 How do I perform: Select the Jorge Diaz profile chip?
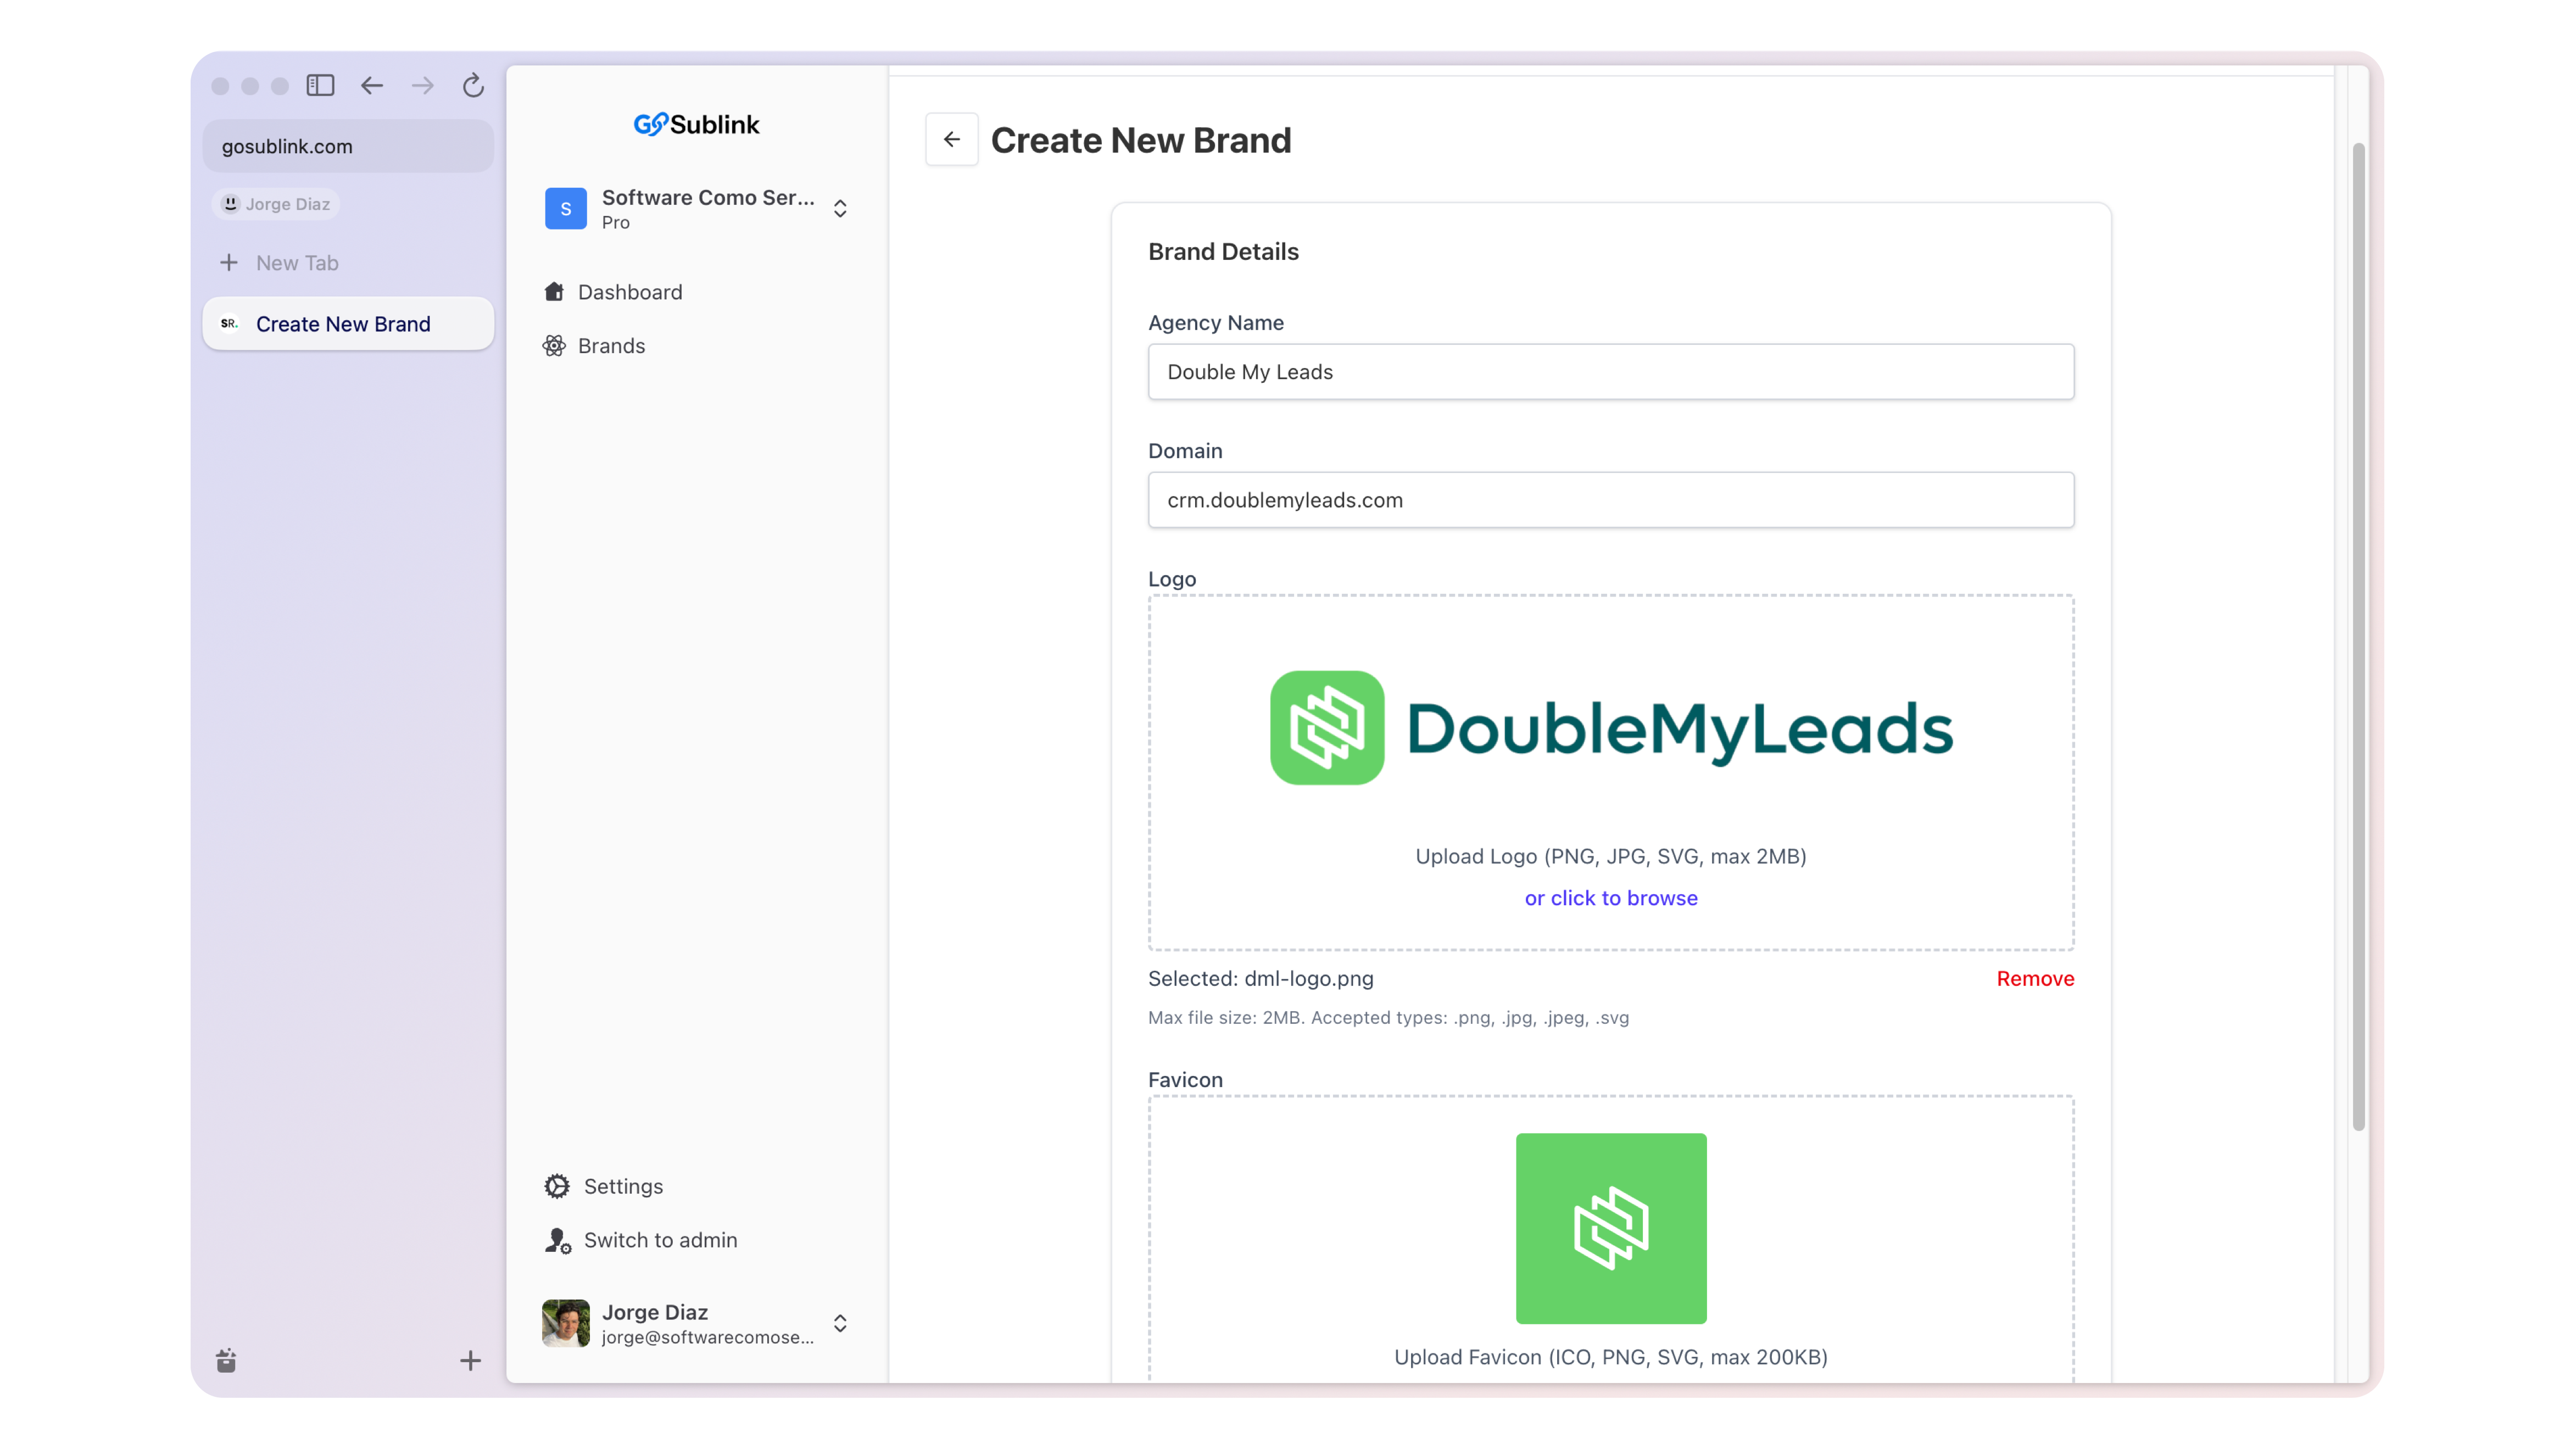[x=276, y=204]
